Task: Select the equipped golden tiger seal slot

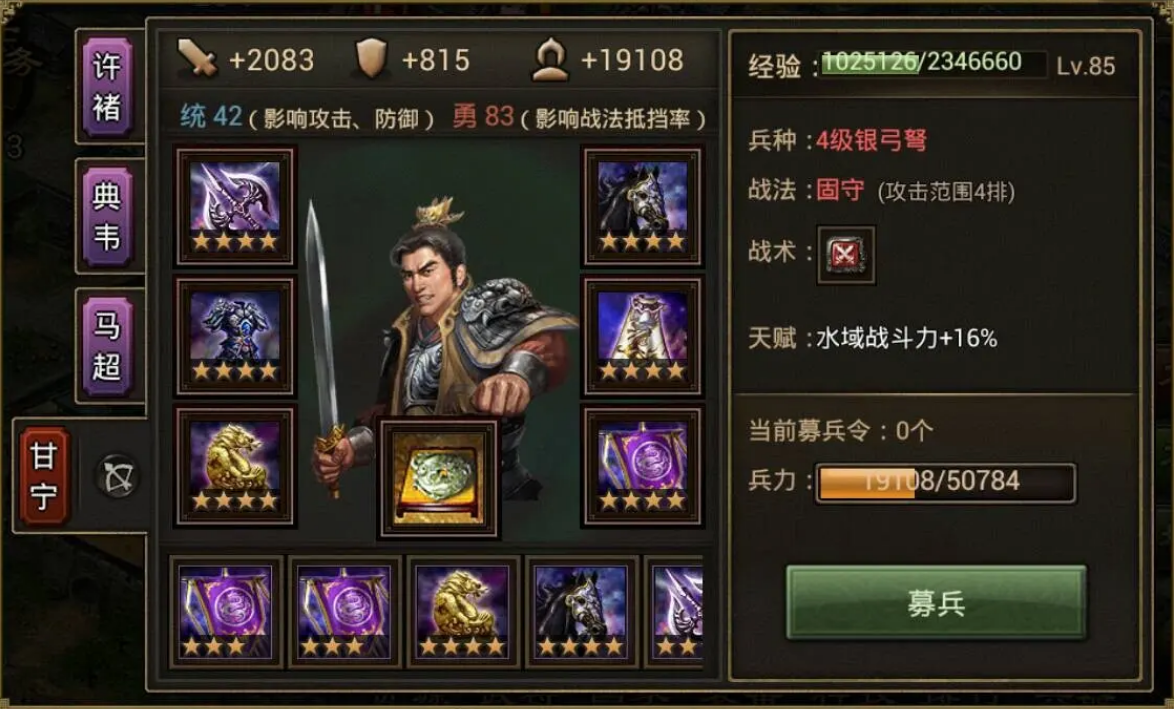Action: 235,466
